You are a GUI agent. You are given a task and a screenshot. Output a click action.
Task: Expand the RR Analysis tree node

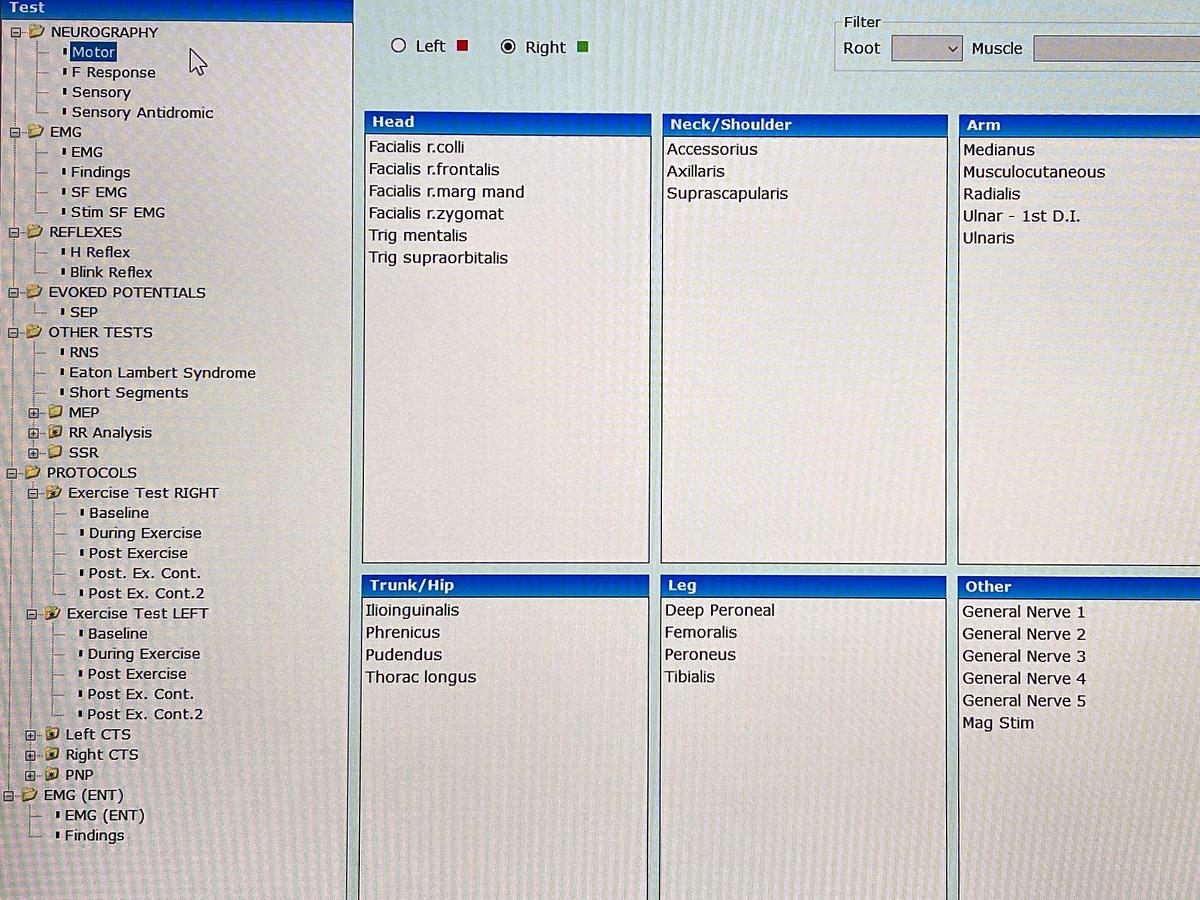tap(34, 433)
